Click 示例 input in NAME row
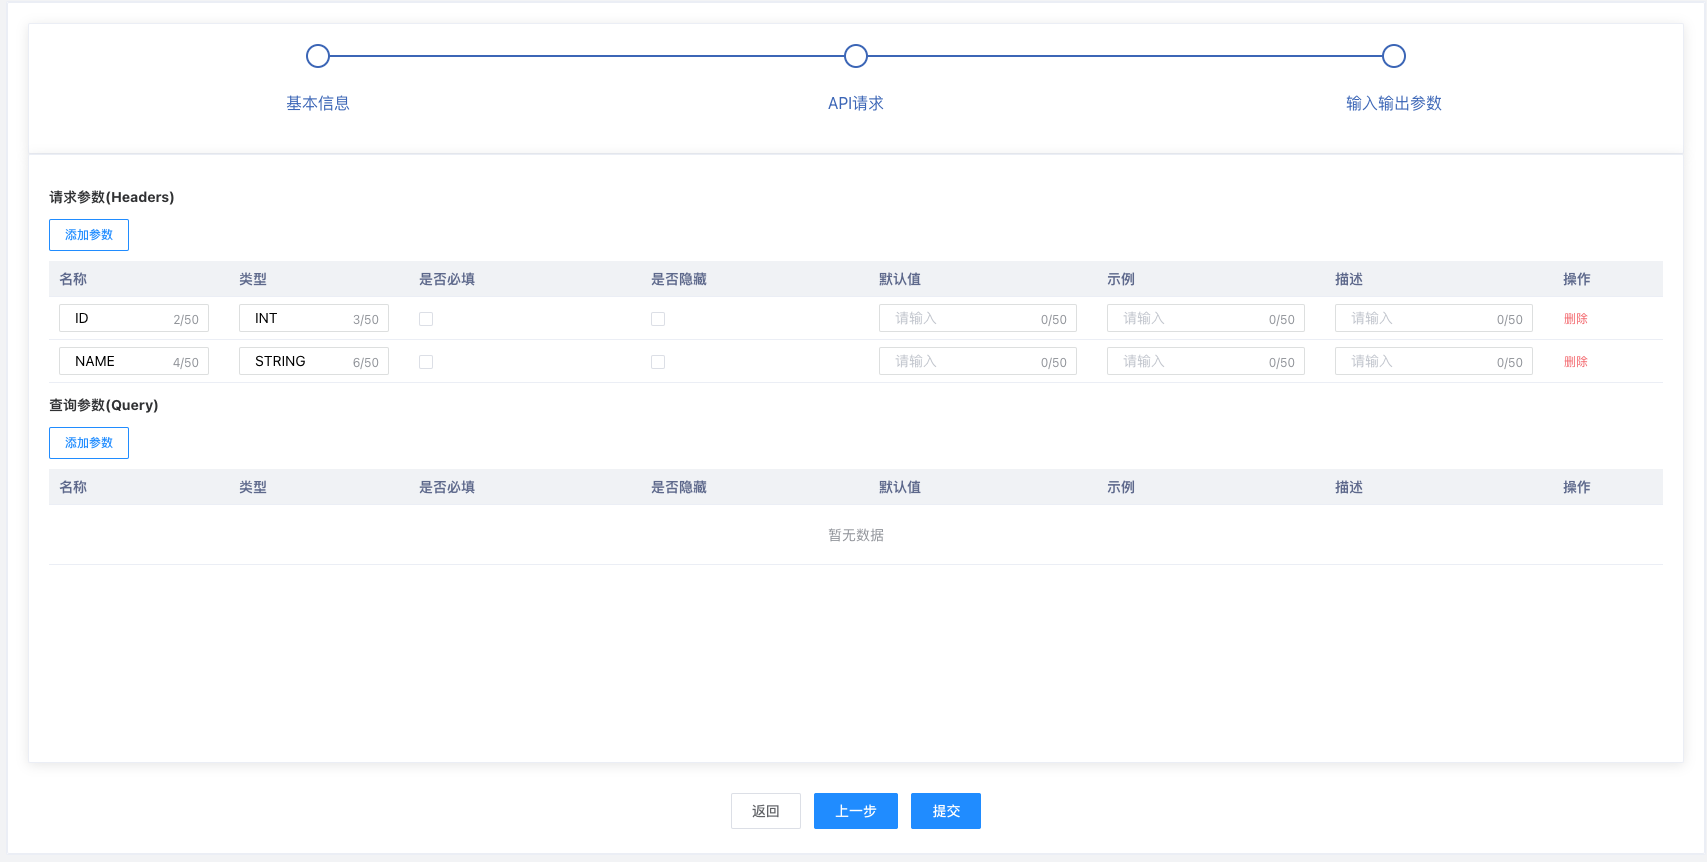Image resolution: width=1707 pixels, height=862 pixels. [1190, 362]
